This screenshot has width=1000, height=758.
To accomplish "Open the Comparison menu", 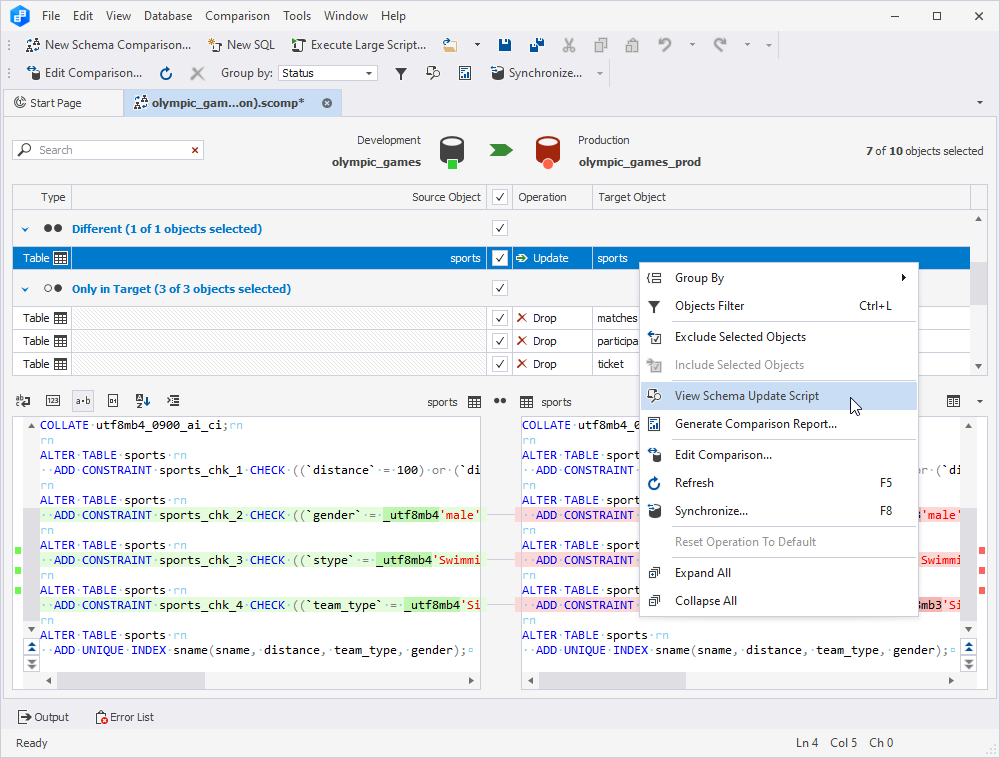I will coord(237,16).
